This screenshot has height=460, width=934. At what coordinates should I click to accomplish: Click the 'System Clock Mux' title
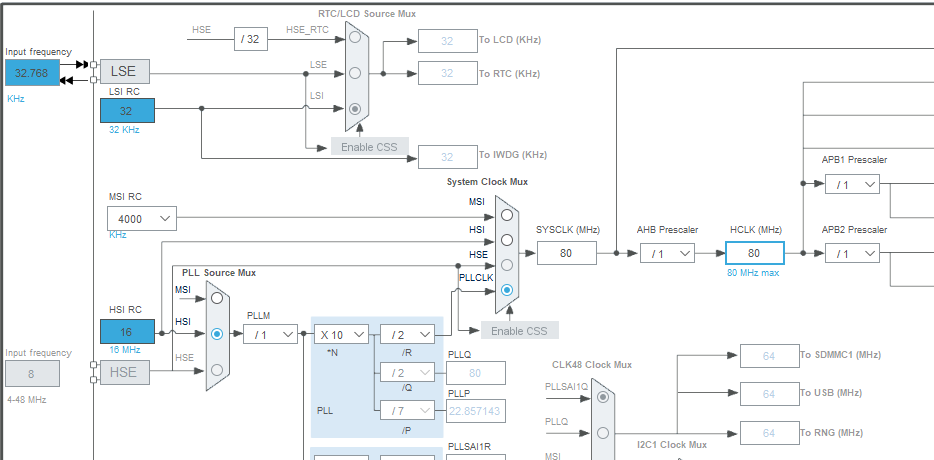[487, 182]
